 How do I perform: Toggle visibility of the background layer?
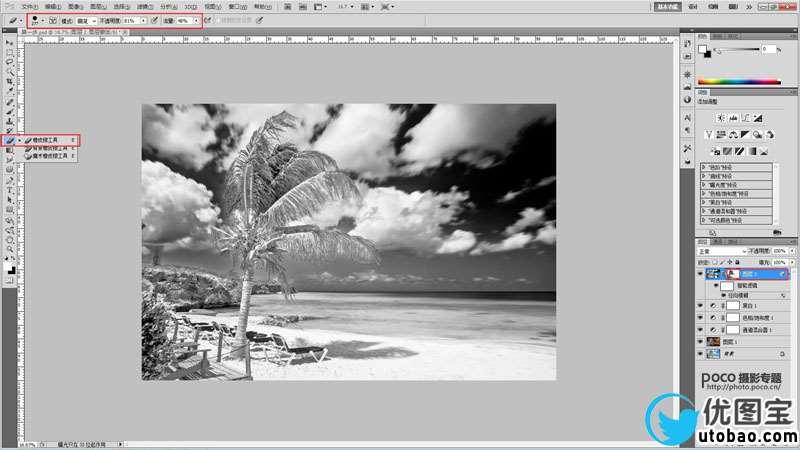pos(699,353)
